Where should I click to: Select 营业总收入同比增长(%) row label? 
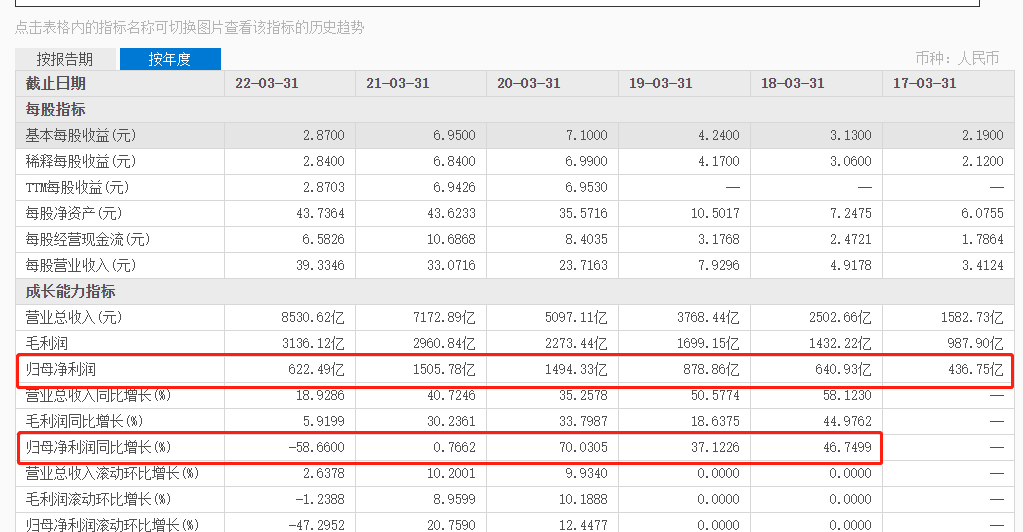pyautogui.click(x=98, y=396)
